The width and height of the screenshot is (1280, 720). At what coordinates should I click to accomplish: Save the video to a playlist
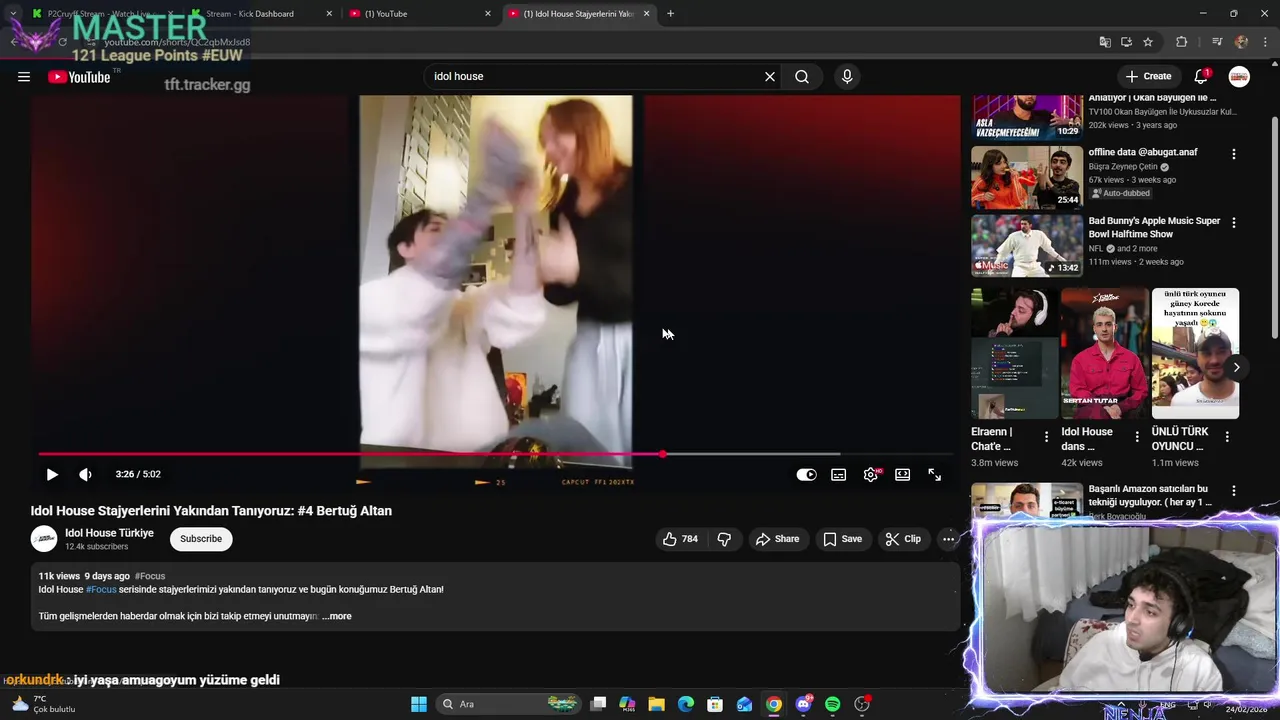(842, 539)
